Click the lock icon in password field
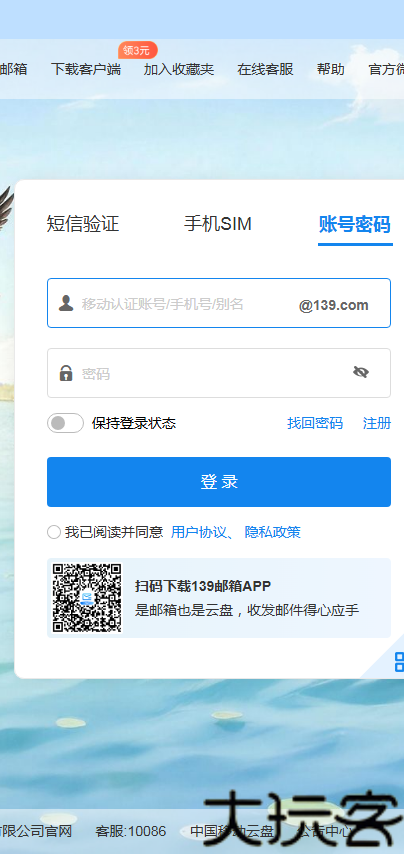This screenshot has width=404, height=855. [66, 373]
